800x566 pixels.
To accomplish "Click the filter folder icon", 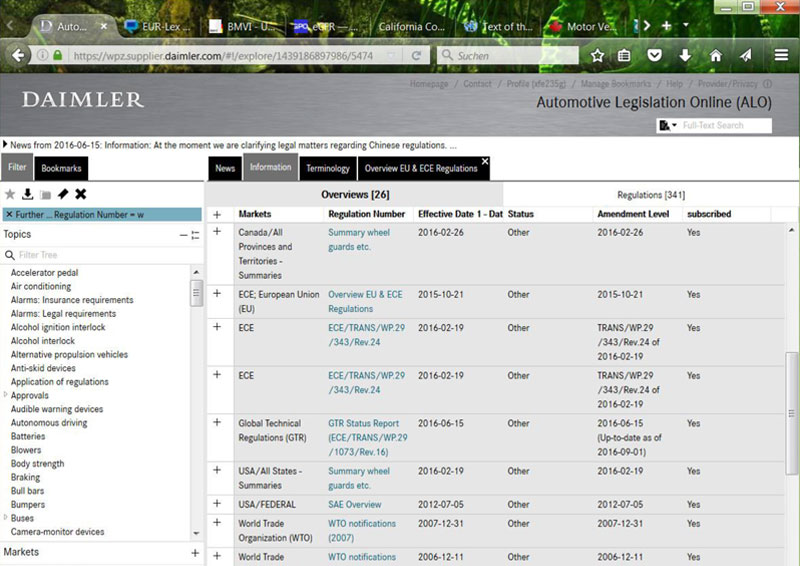I will click(x=45, y=194).
